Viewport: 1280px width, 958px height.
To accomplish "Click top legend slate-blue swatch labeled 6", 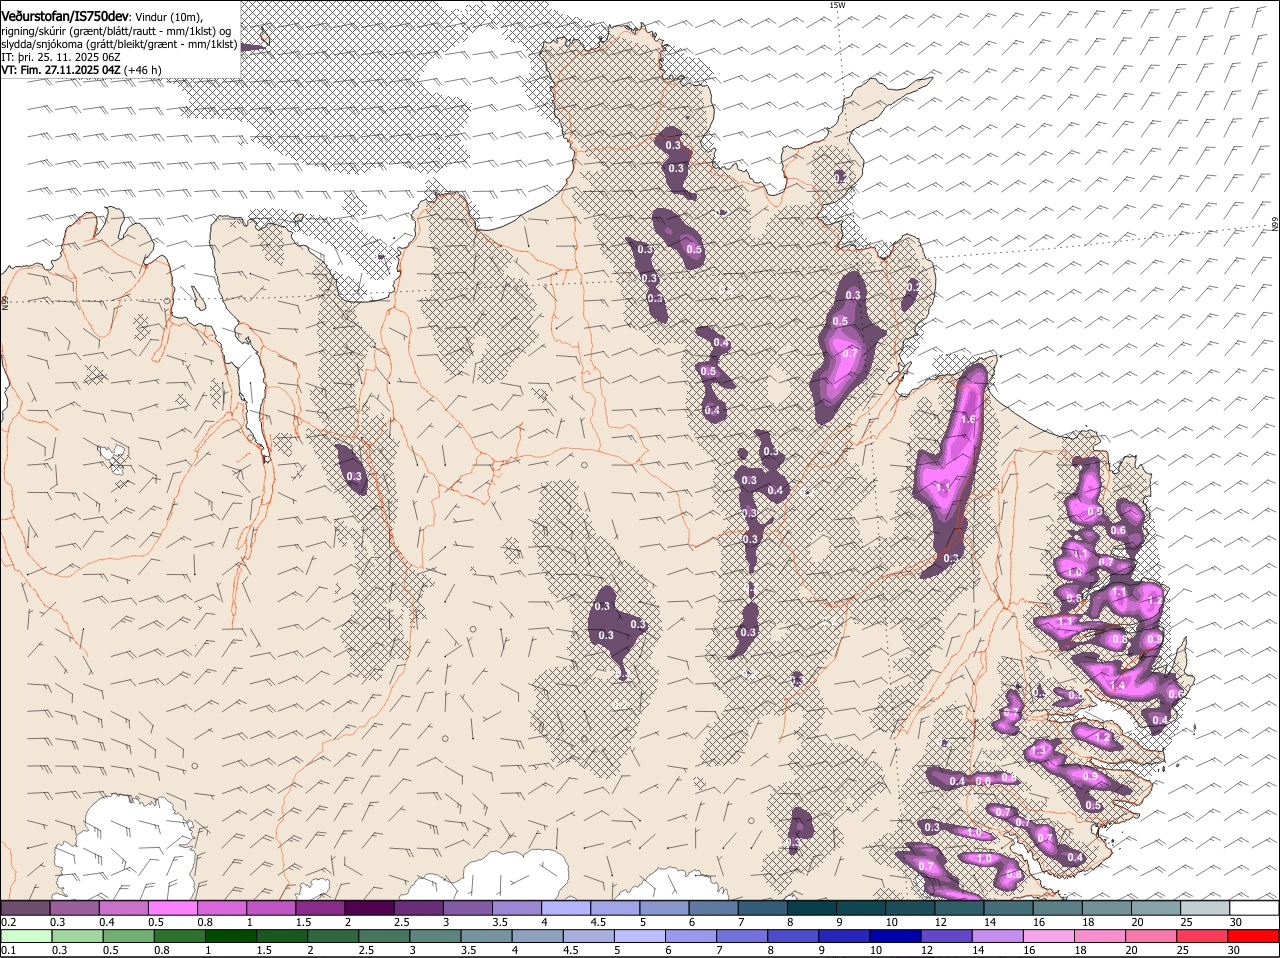I will point(713,908).
